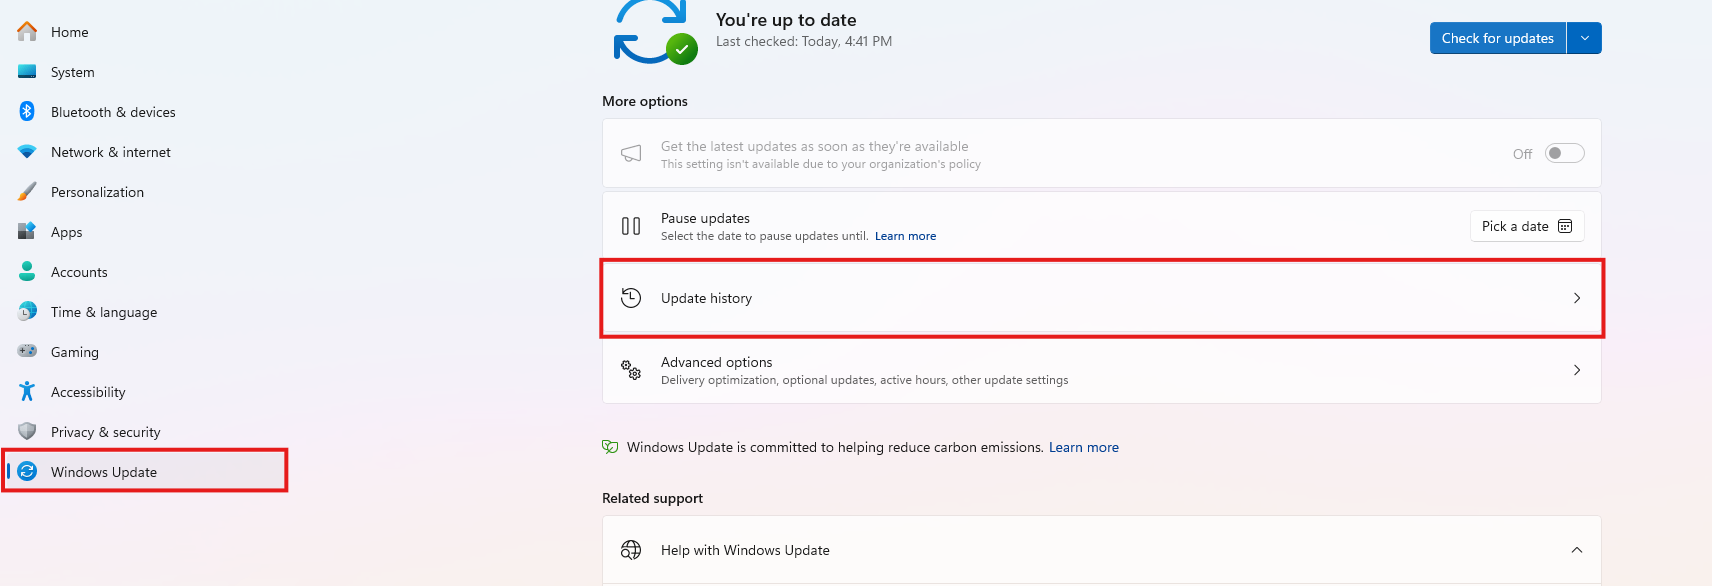Image resolution: width=1712 pixels, height=586 pixels.
Task: Click the organization's policy notice text
Action: pyautogui.click(x=821, y=164)
